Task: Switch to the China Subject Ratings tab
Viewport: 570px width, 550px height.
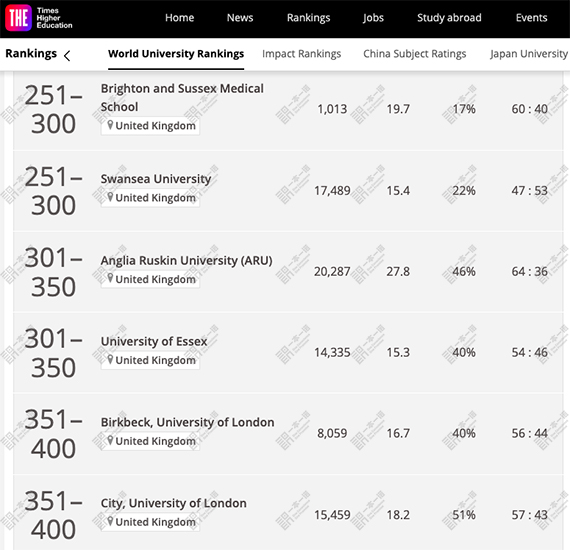Action: point(414,54)
